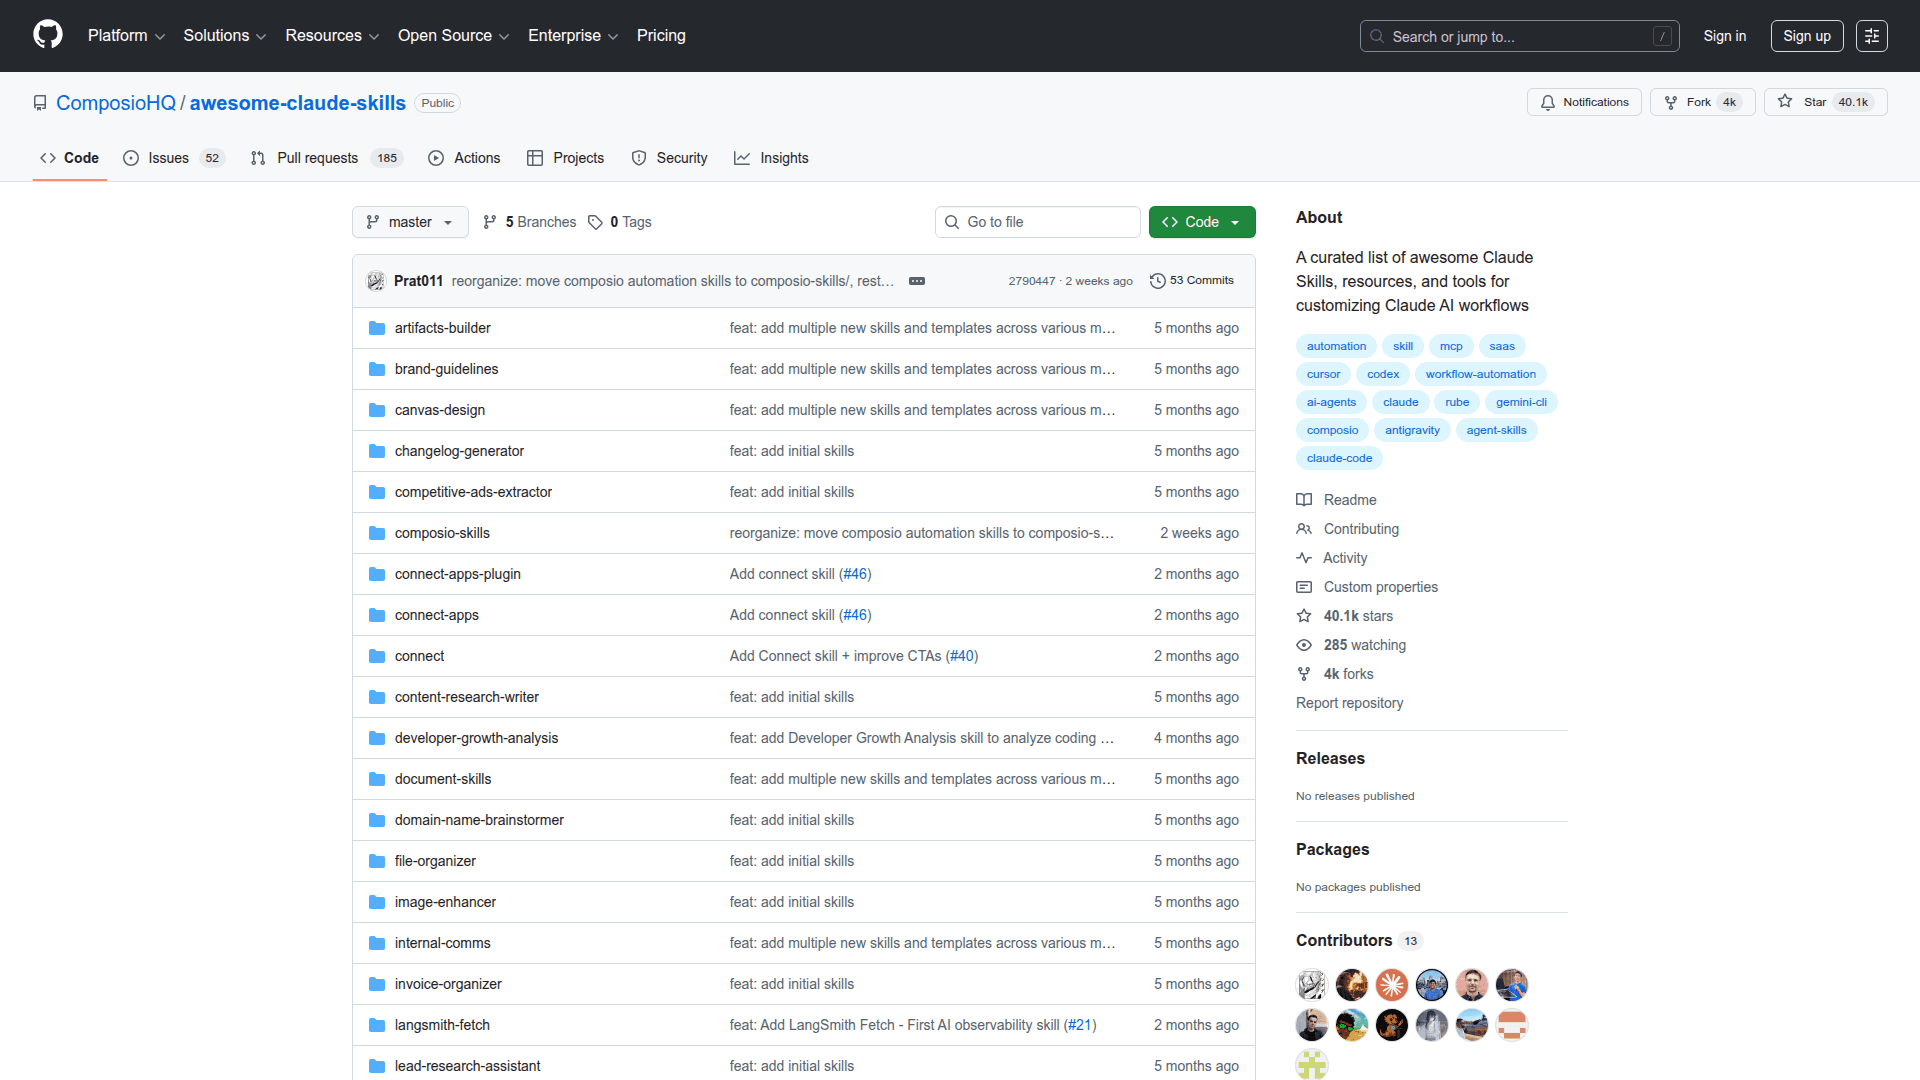View the 0 Tags link
This screenshot has height=1080, width=1920.
click(620, 222)
